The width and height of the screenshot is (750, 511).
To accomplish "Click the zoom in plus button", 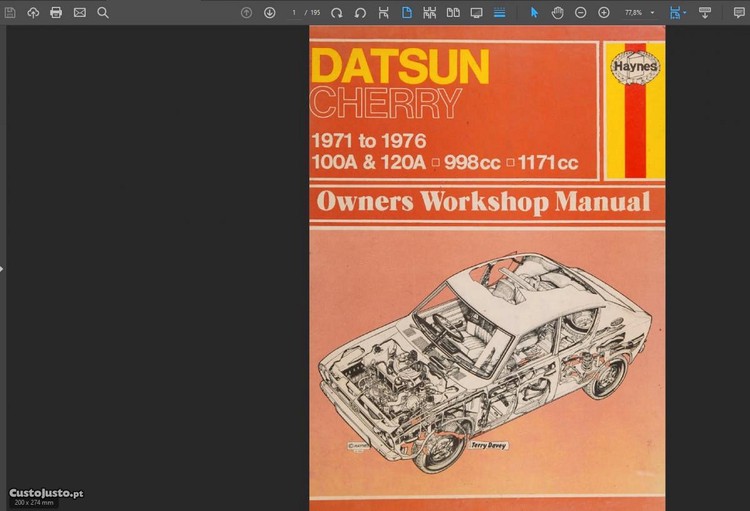I will (x=604, y=13).
